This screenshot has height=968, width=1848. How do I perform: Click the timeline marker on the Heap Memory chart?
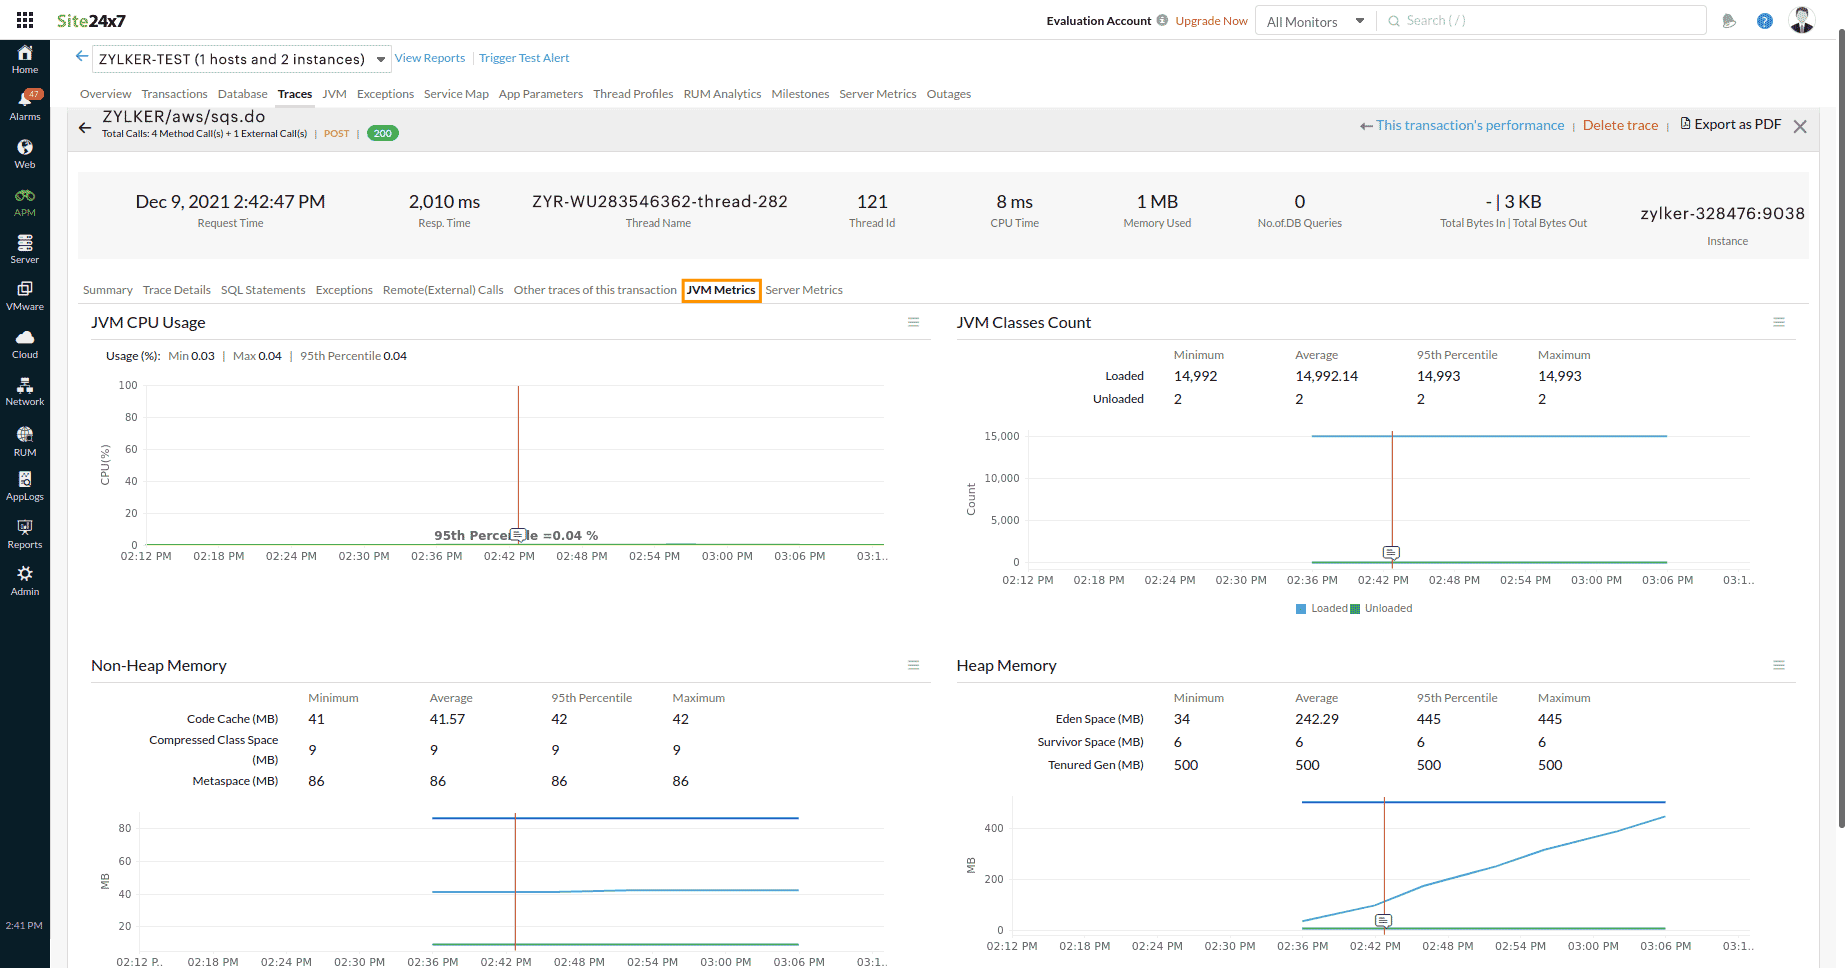click(1384, 919)
